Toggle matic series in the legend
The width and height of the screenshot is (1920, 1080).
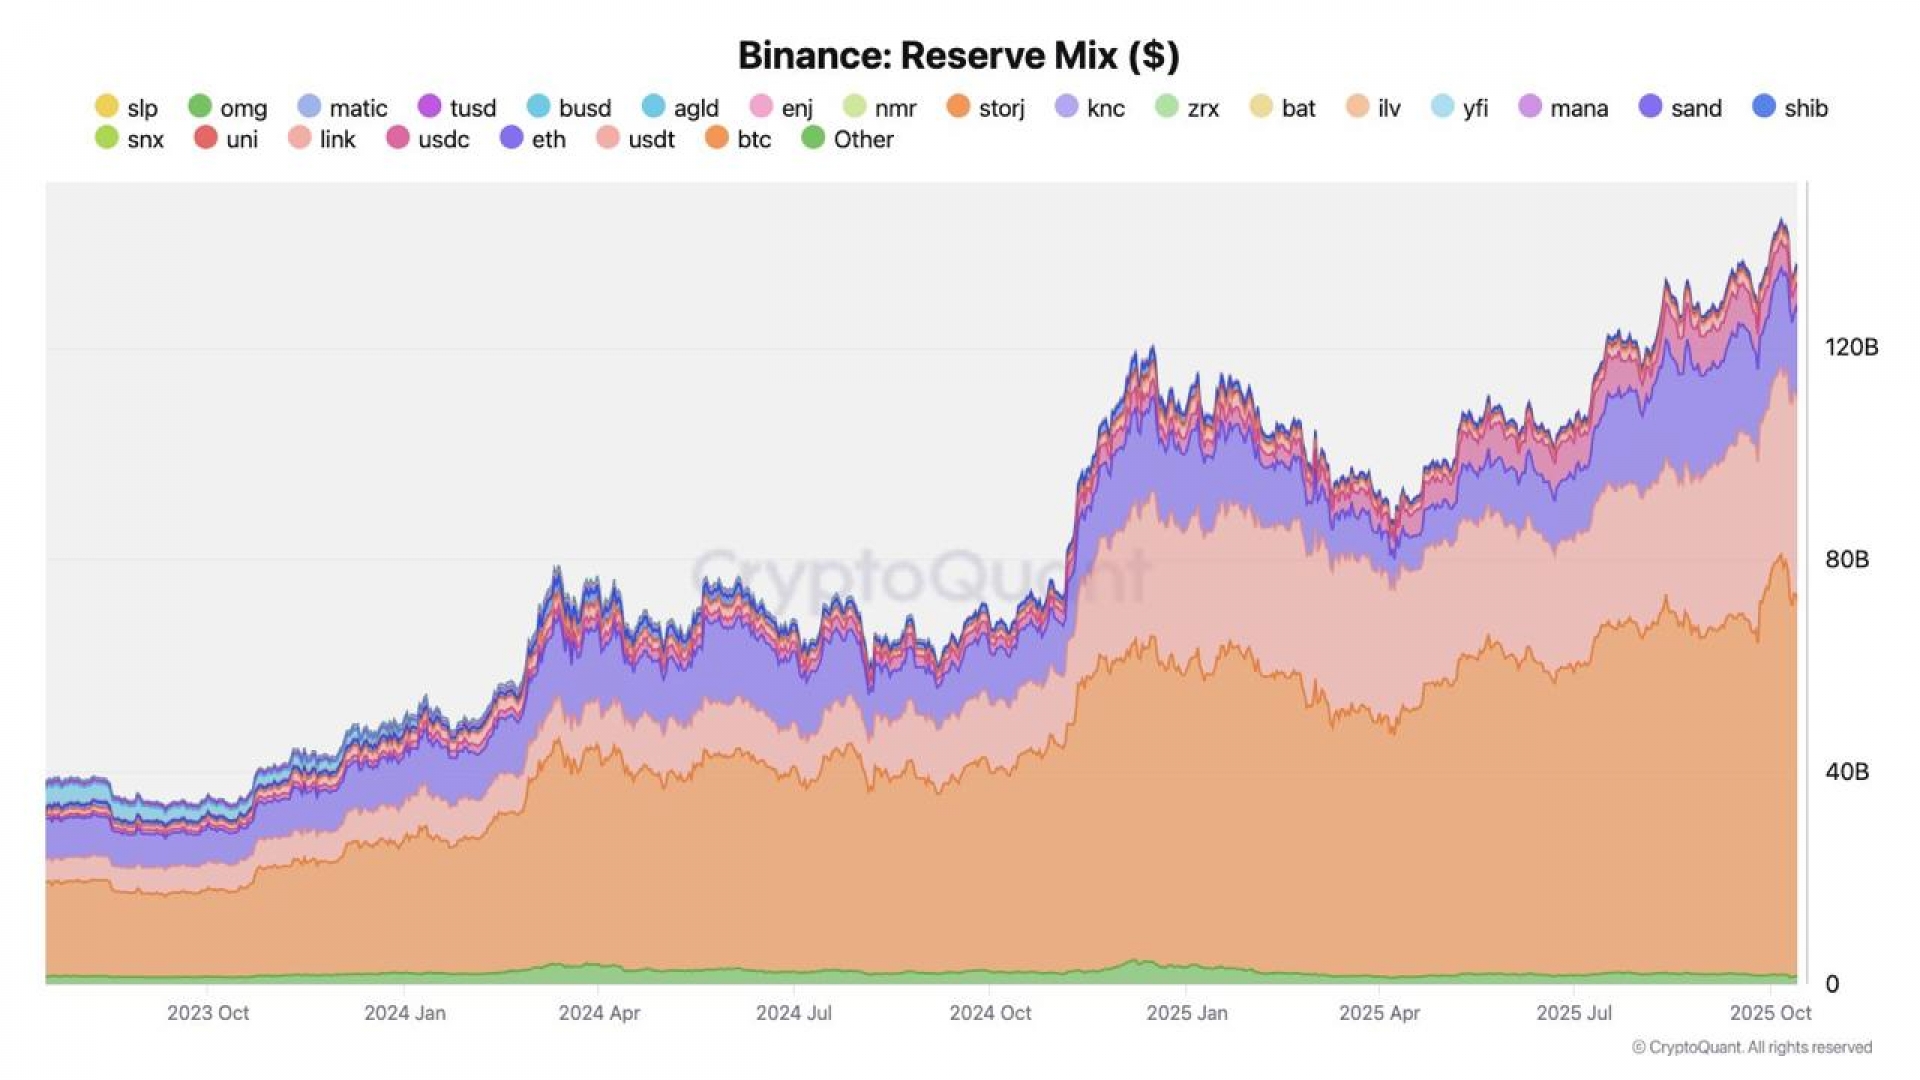342,107
